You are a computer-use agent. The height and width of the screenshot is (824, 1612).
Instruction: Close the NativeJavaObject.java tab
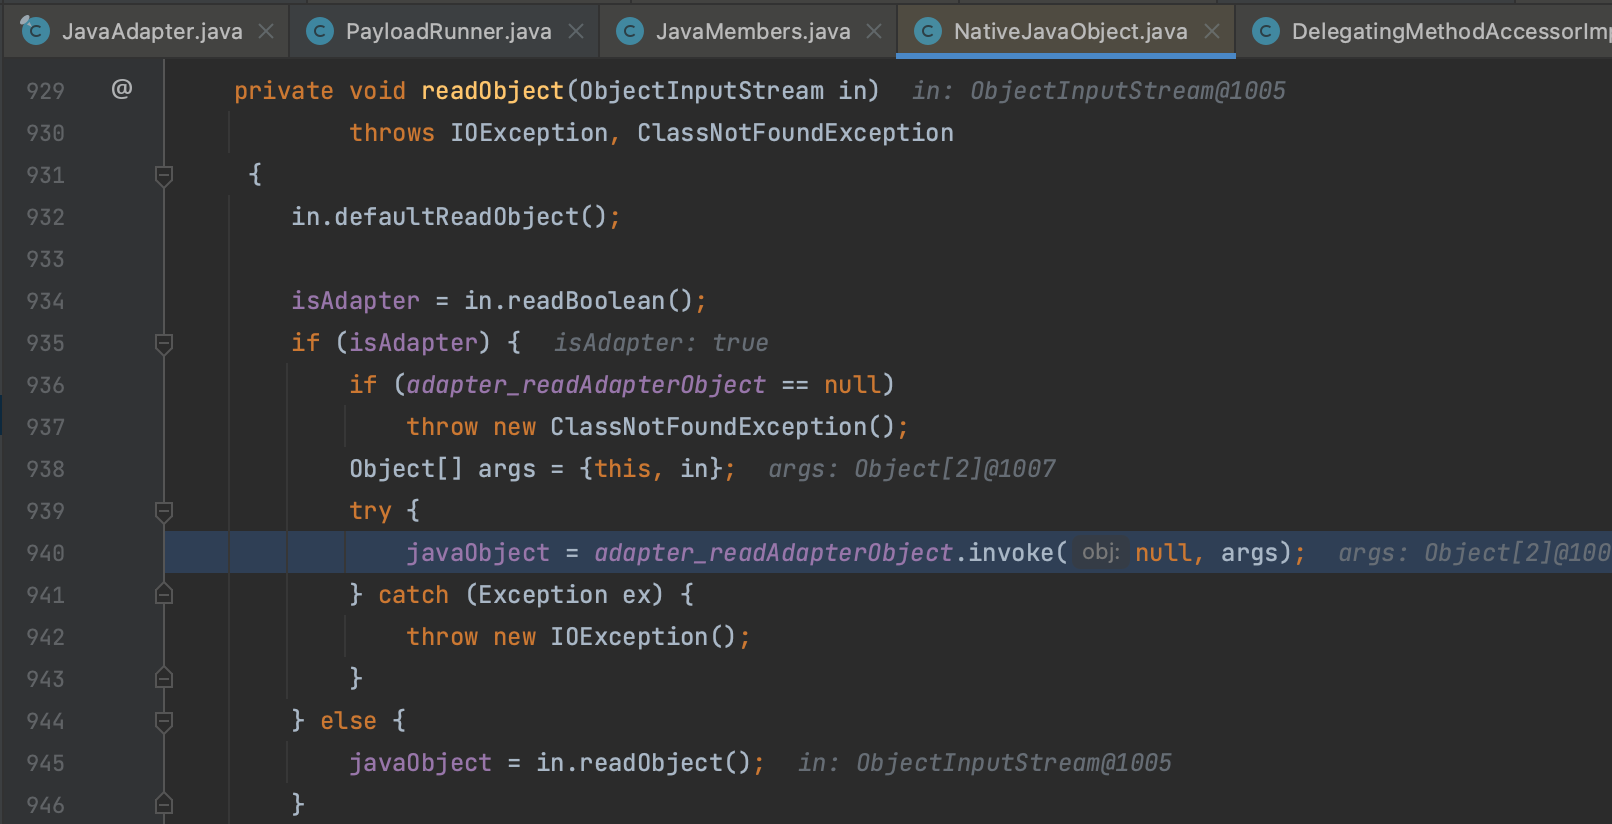(x=1212, y=32)
